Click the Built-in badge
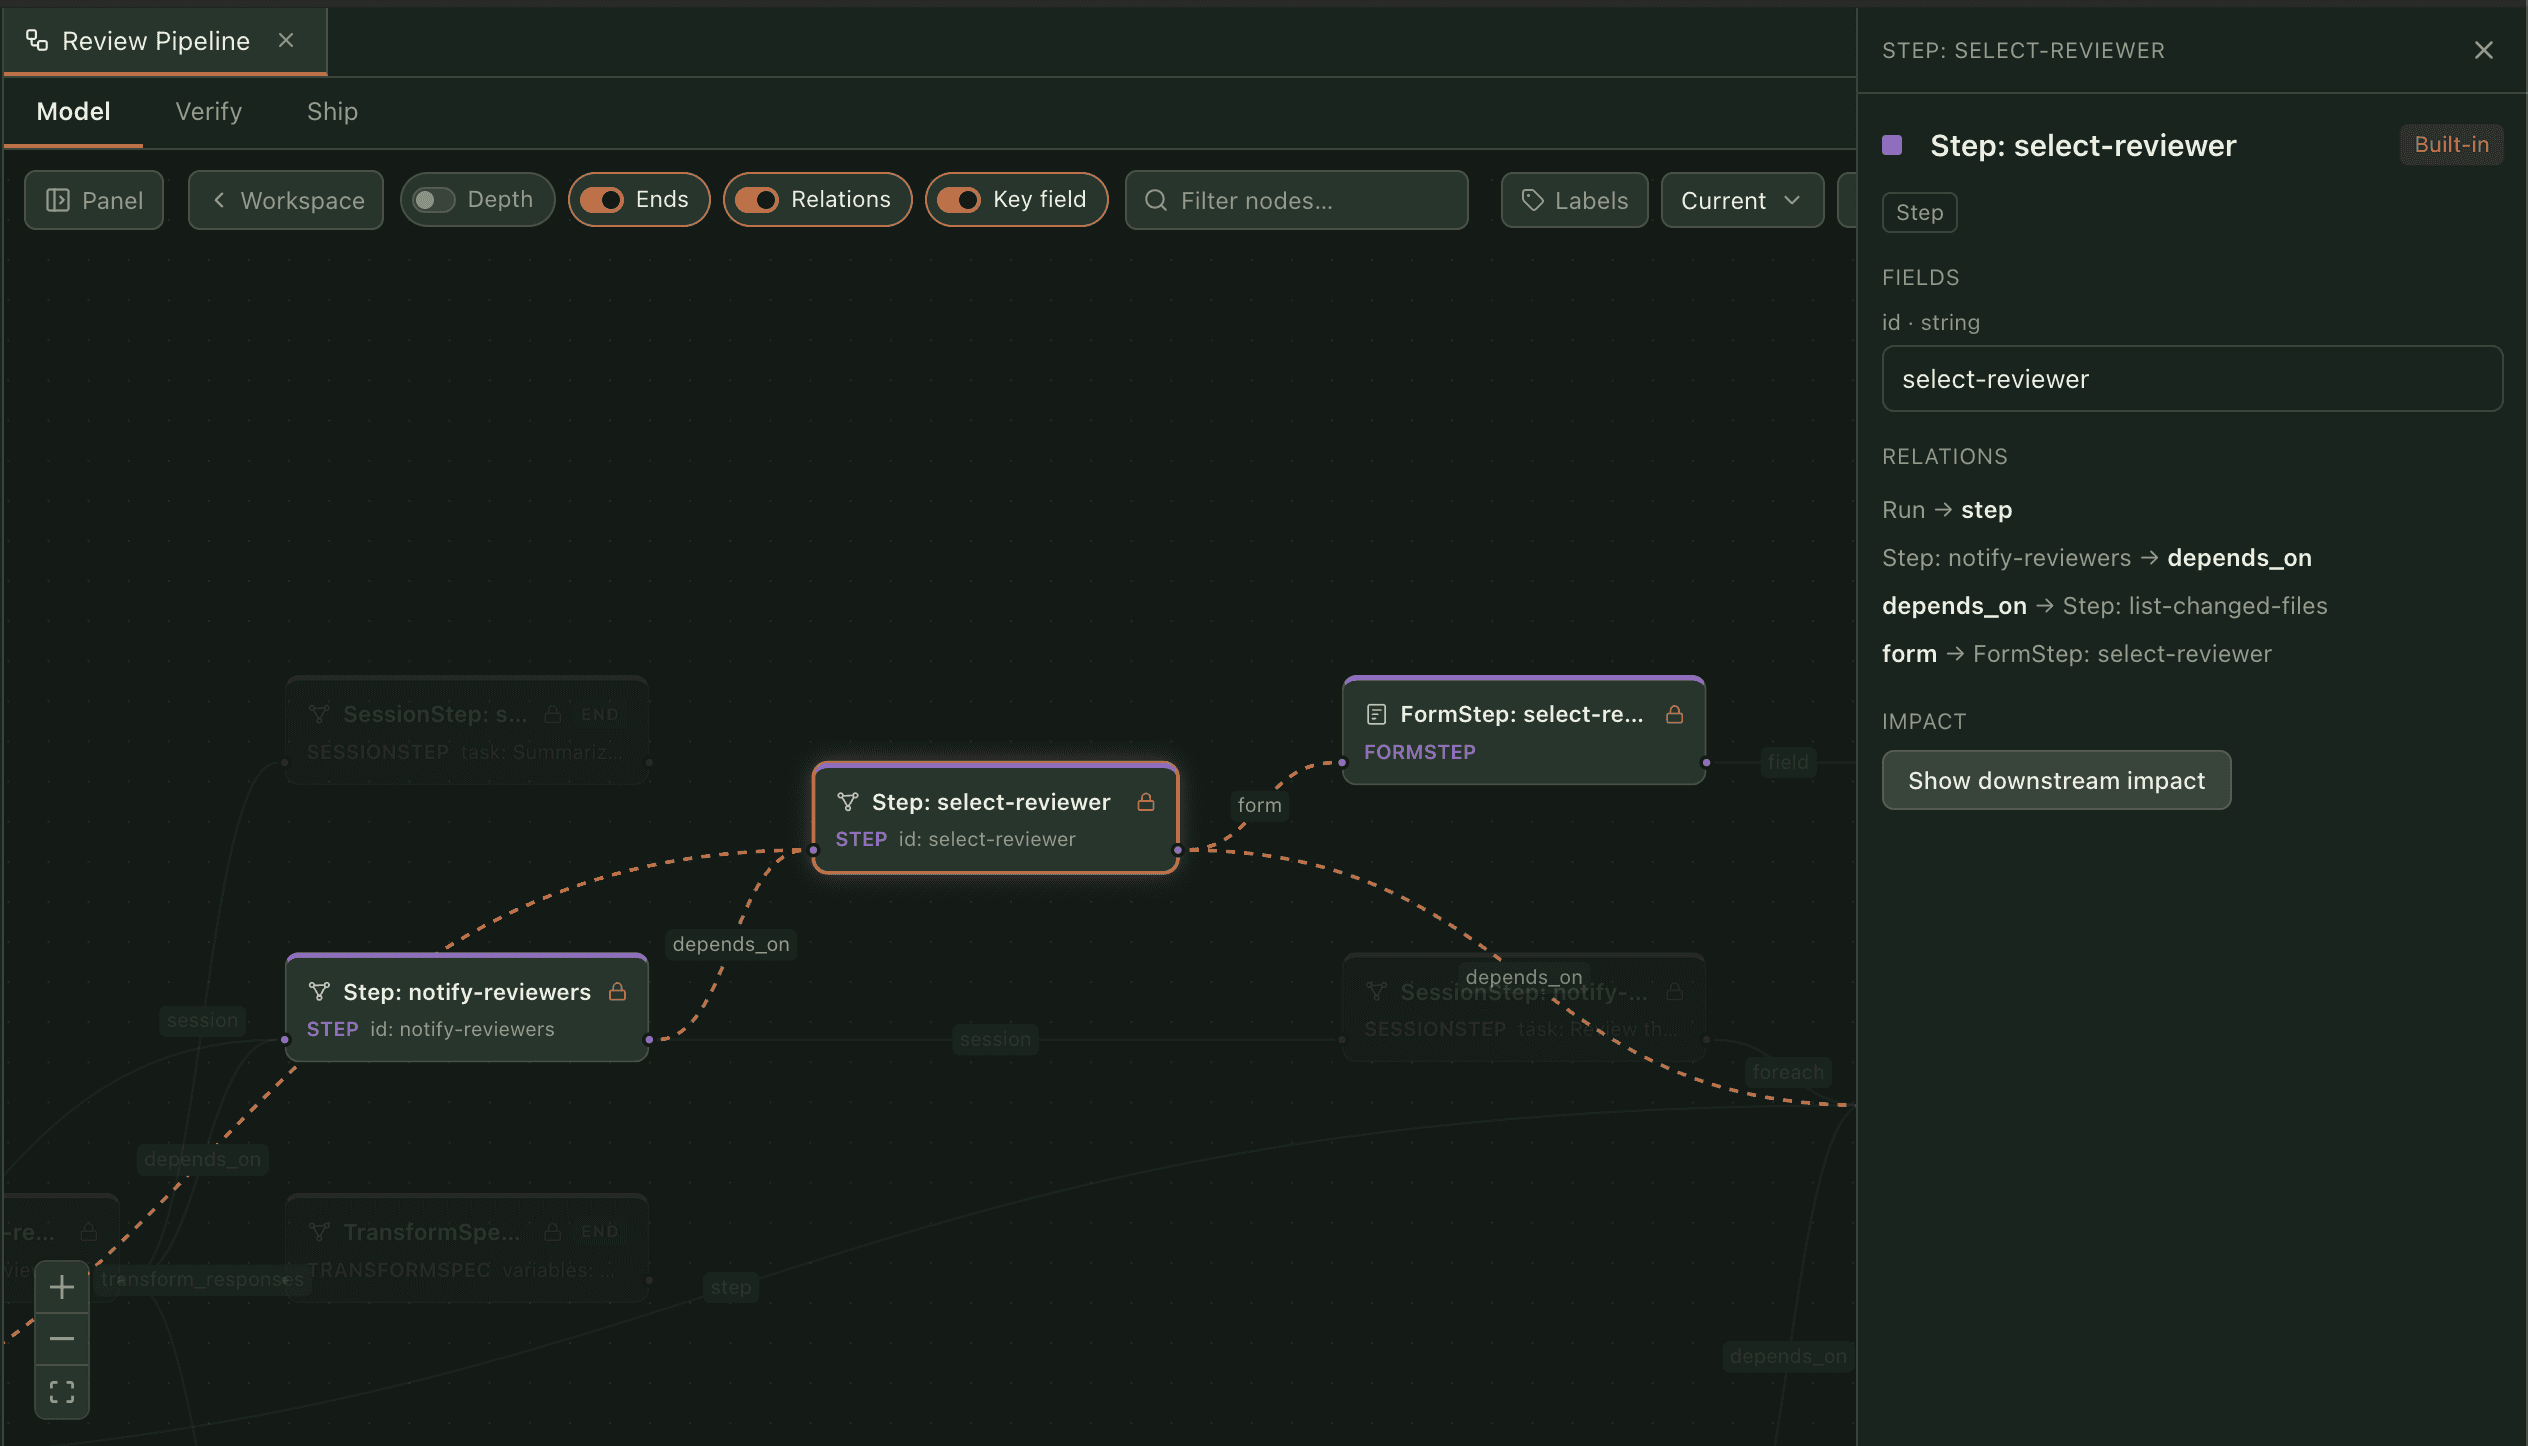The height and width of the screenshot is (1446, 2528). [2451, 145]
